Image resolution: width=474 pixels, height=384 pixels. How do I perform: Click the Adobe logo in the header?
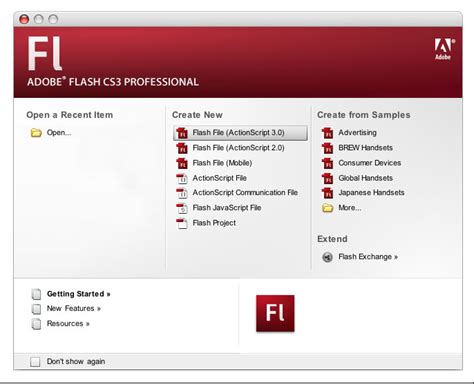coord(444,49)
